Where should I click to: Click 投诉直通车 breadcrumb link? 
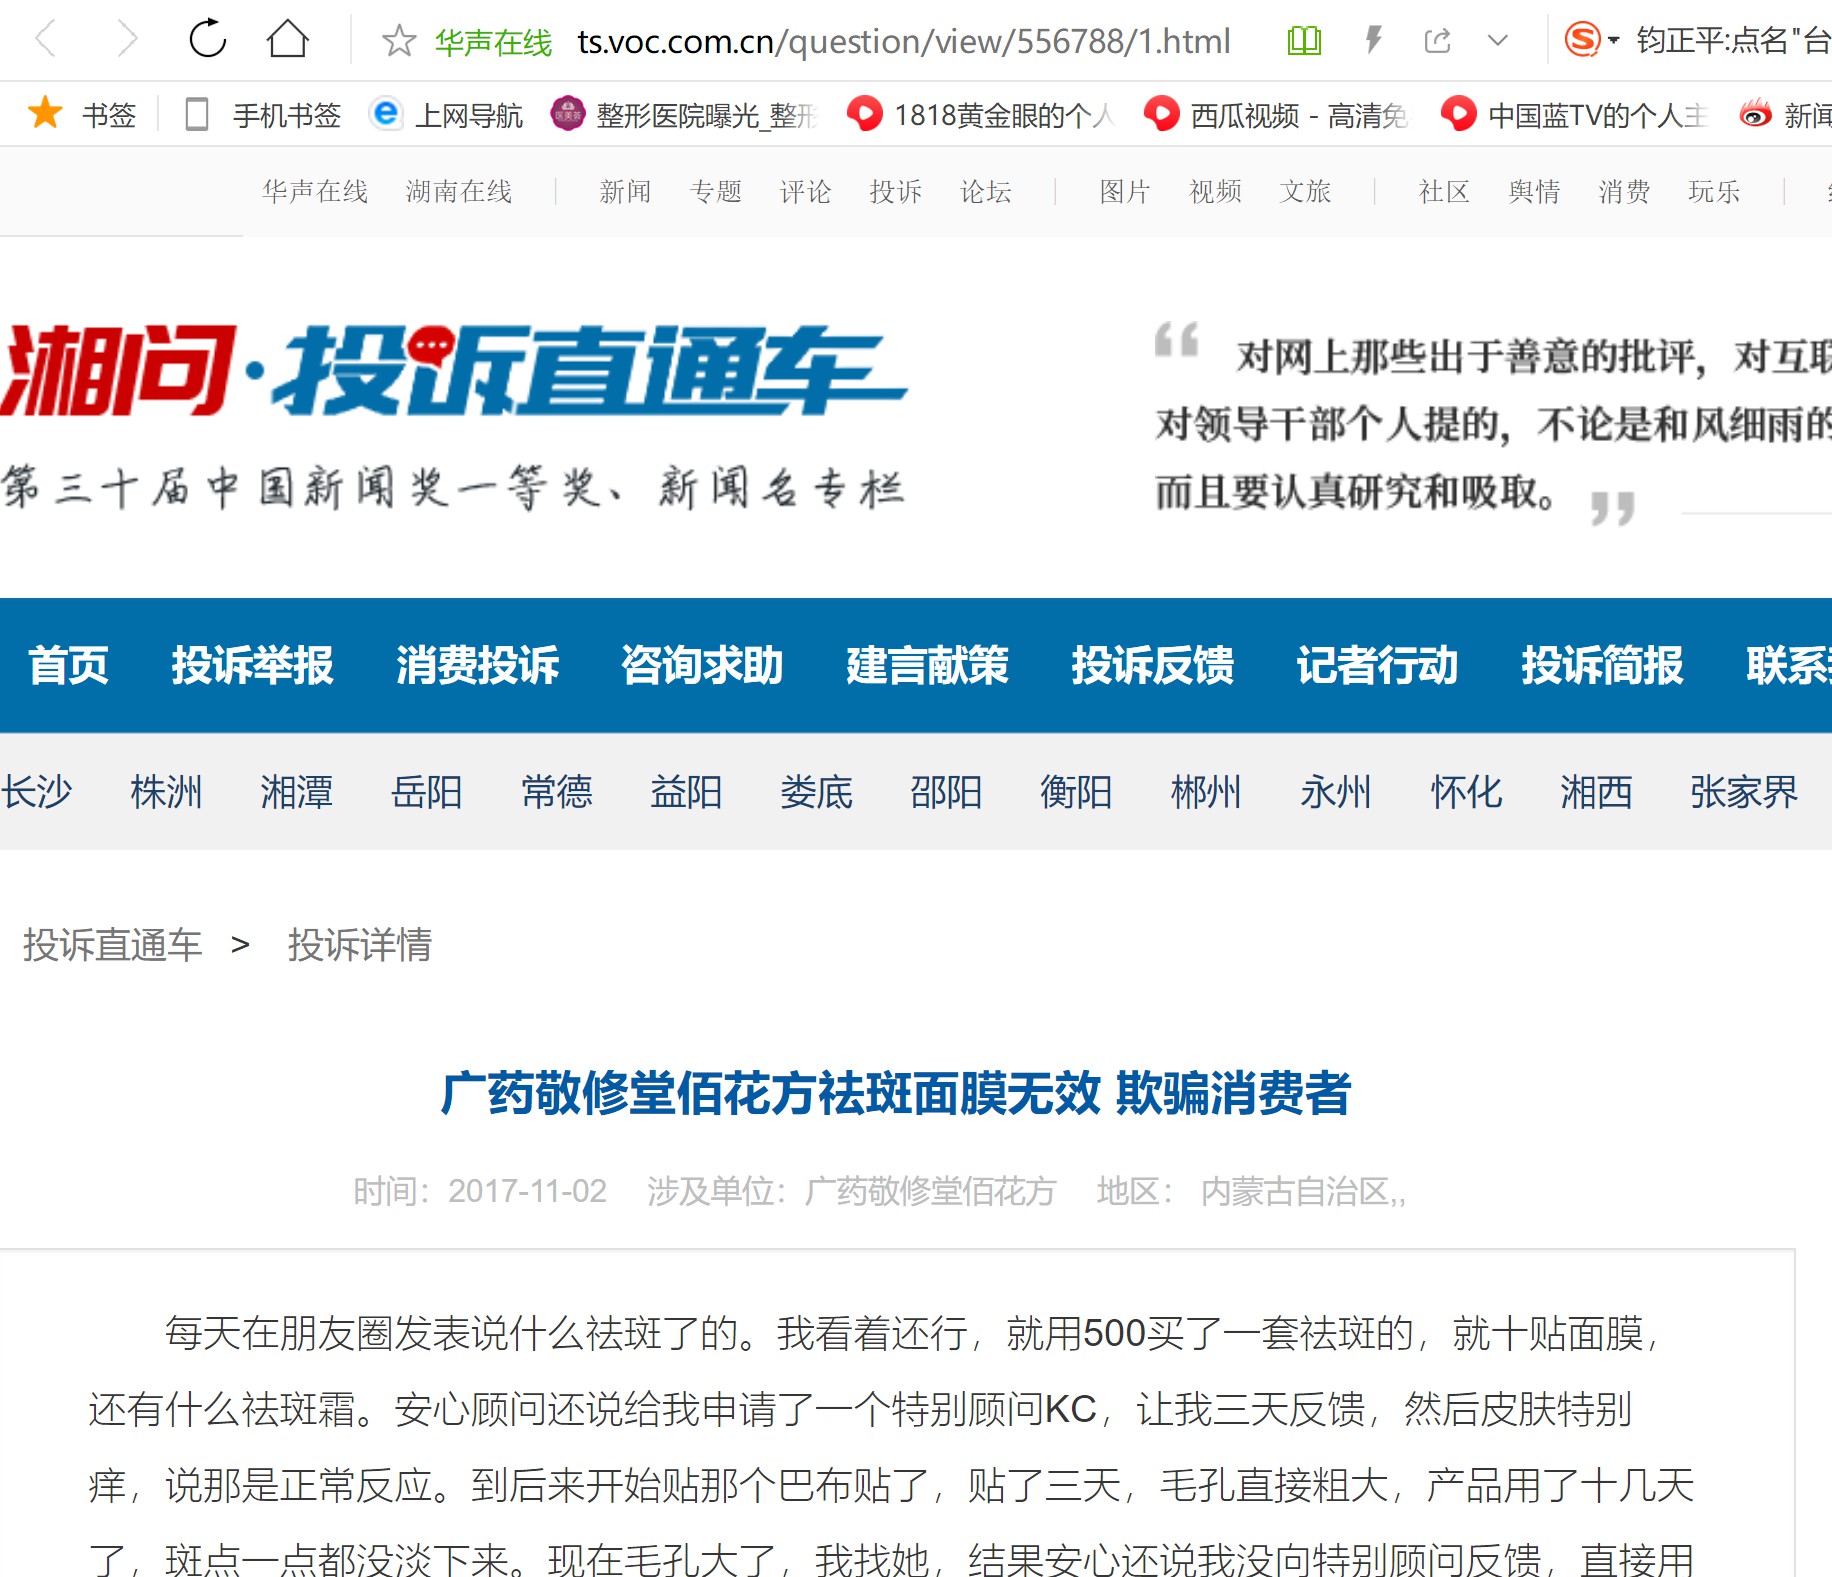(113, 944)
